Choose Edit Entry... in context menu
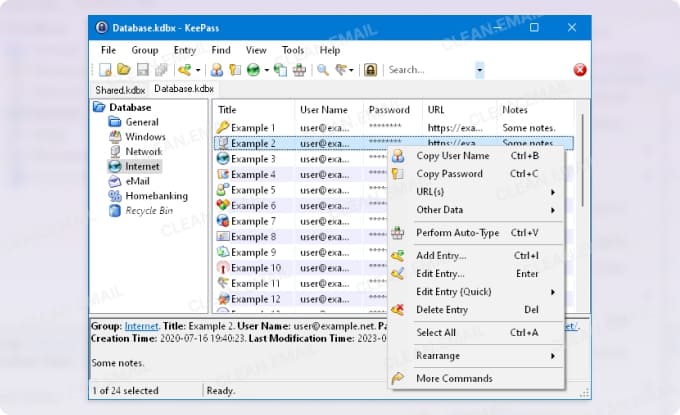Image resolution: width=680 pixels, height=415 pixels. (476, 274)
